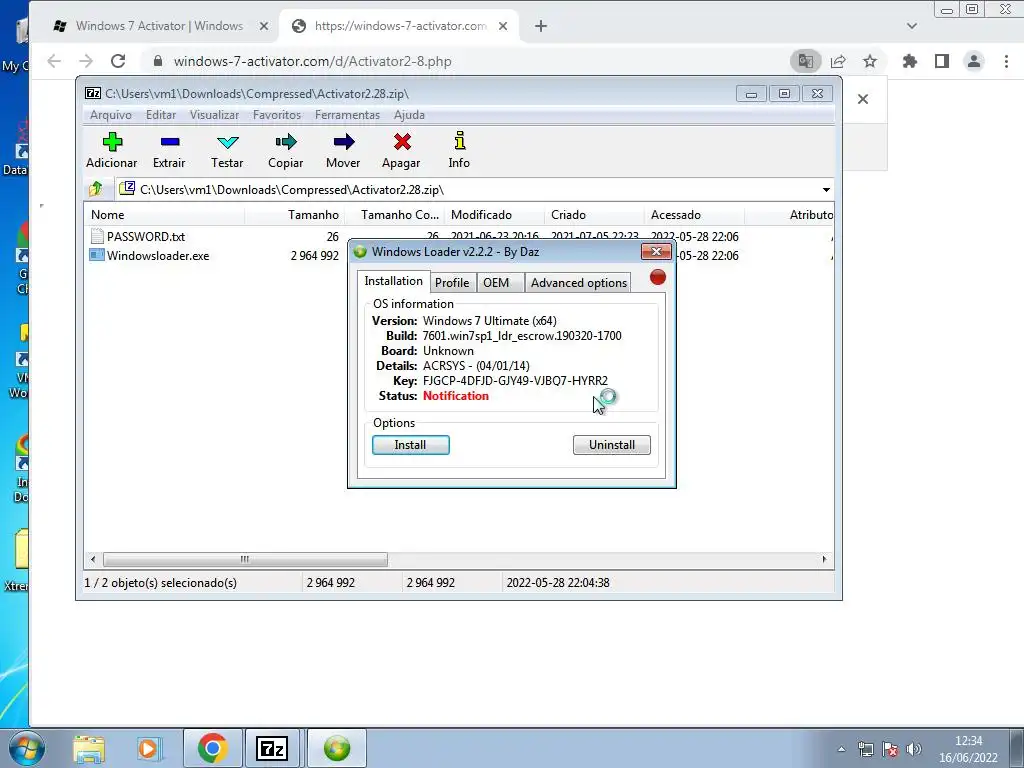
Task: Sort by the Modificado column header
Action: 494,215
